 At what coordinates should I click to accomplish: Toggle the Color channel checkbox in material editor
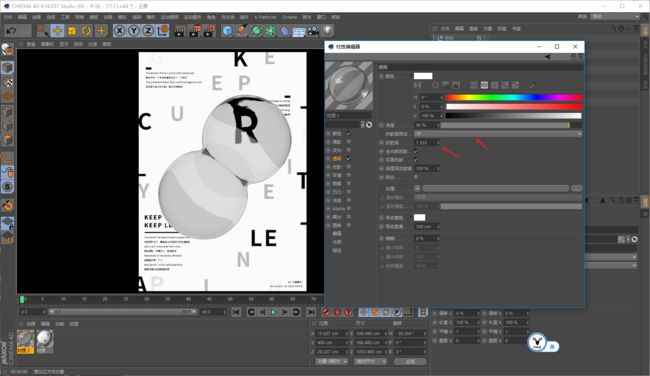(x=349, y=133)
